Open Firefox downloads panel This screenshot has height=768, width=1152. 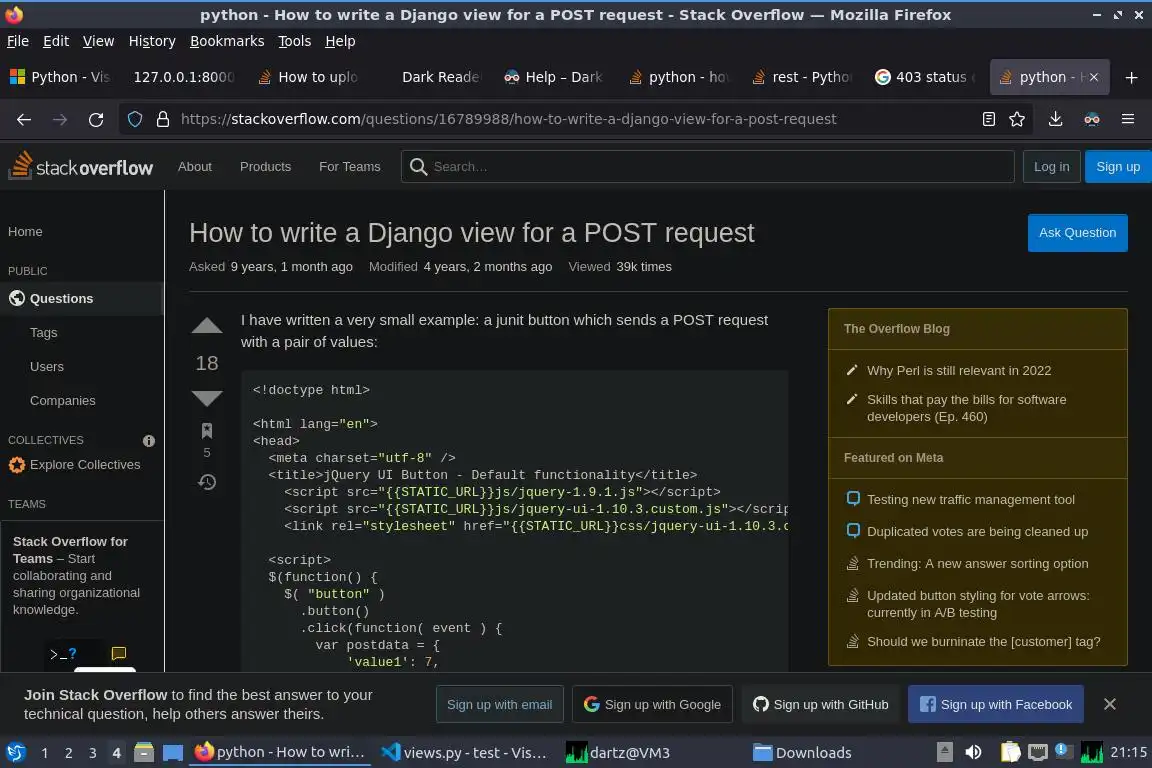1055,119
